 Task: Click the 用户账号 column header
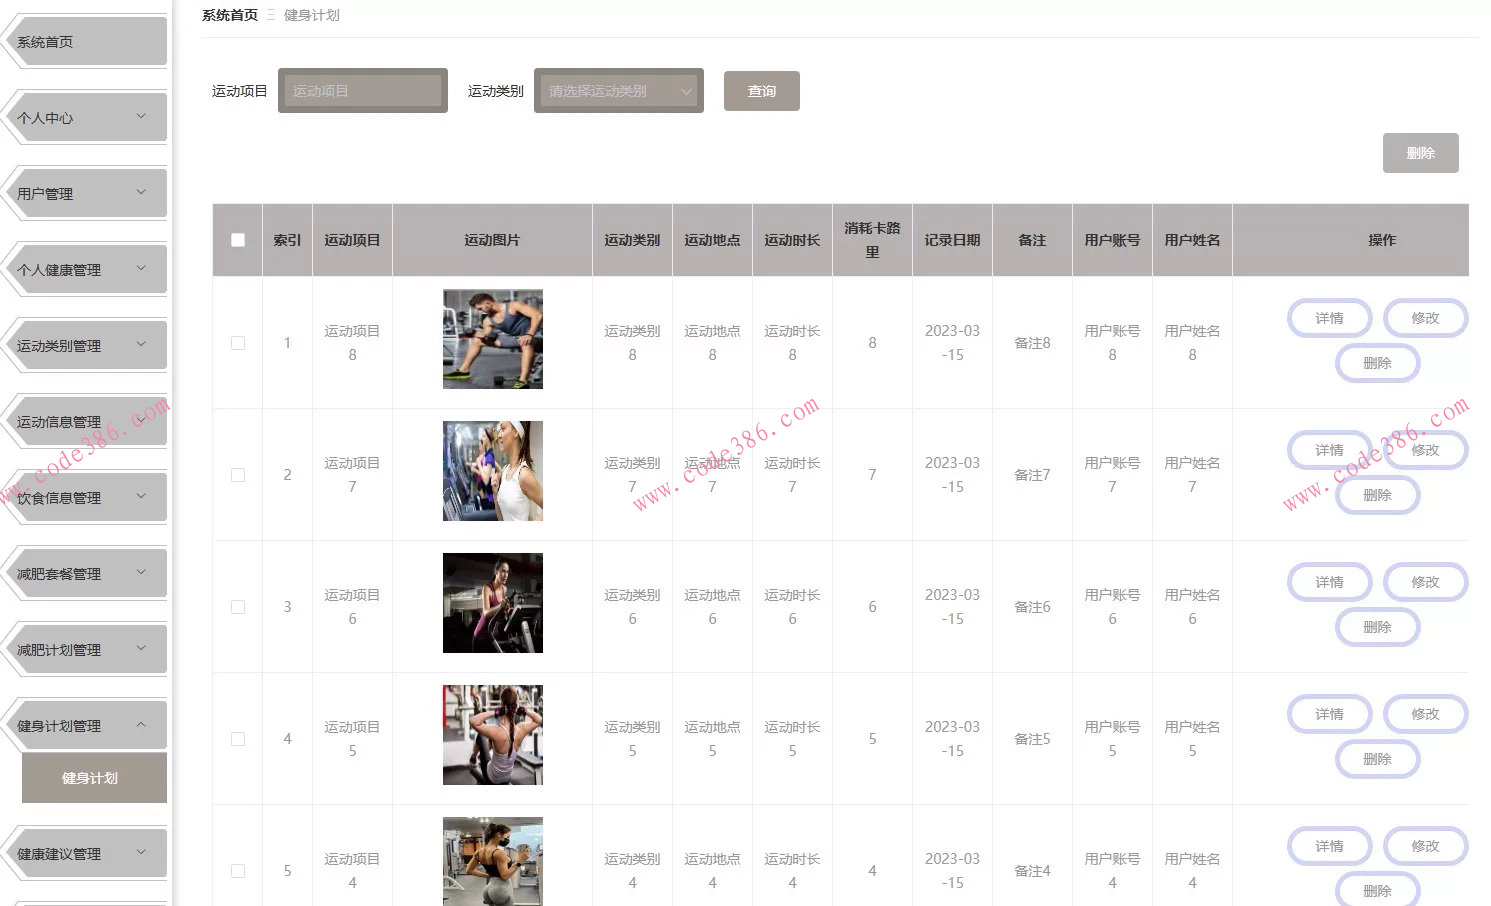(x=1112, y=240)
